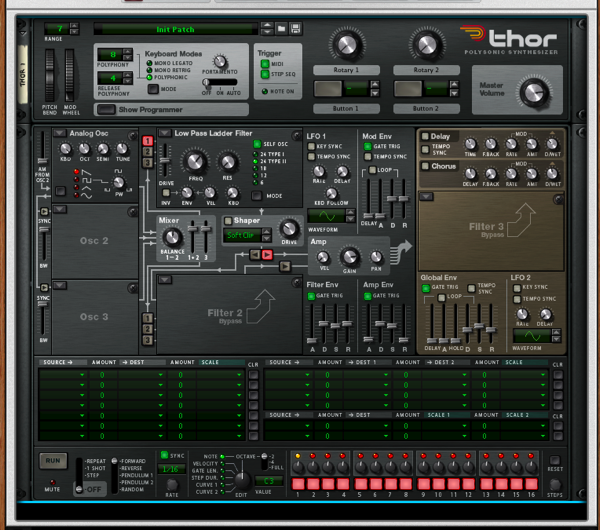Select Mono Retrig keyboard mode

tap(149, 70)
